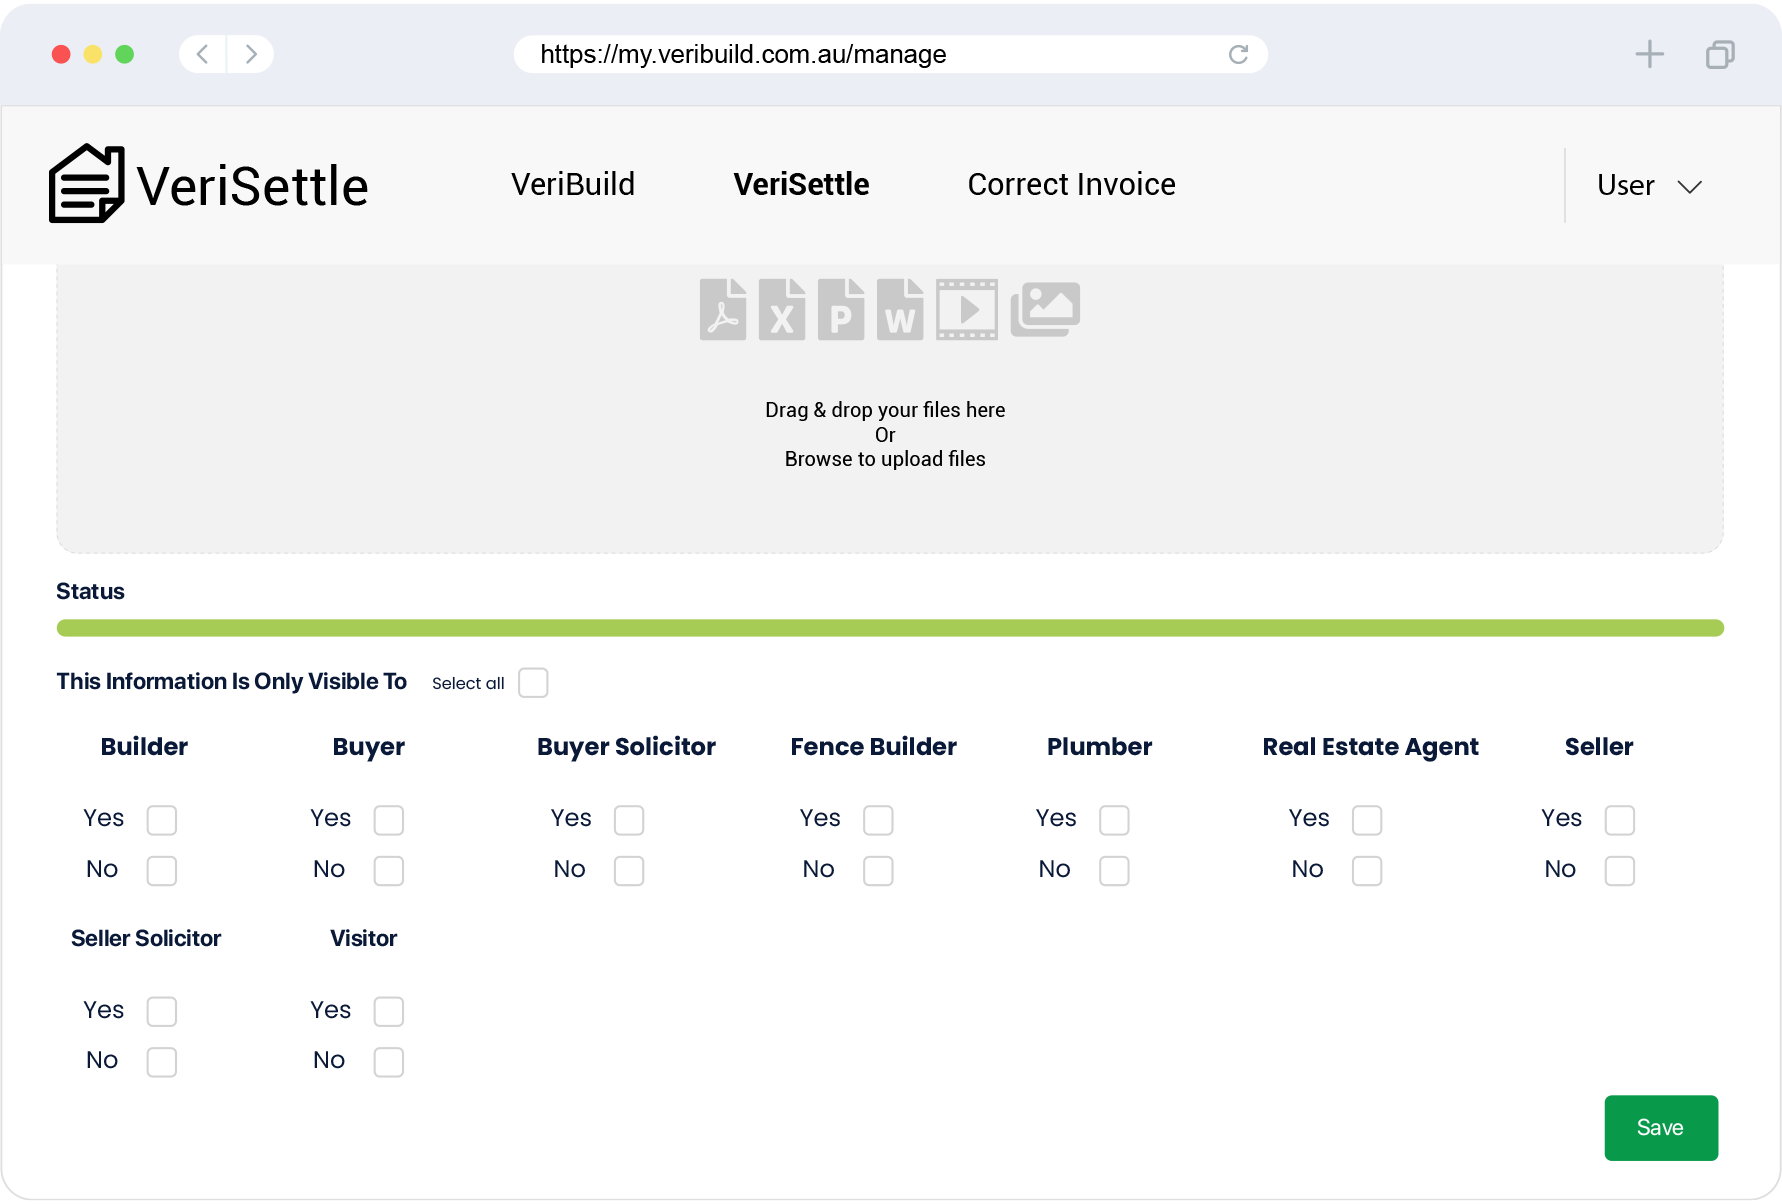The height and width of the screenshot is (1204, 1782).
Task: Open a new browser tab
Action: 1649,54
